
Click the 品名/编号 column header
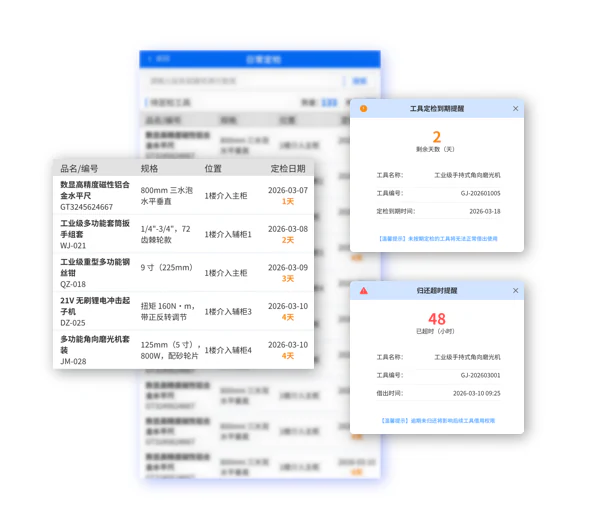coord(79,168)
